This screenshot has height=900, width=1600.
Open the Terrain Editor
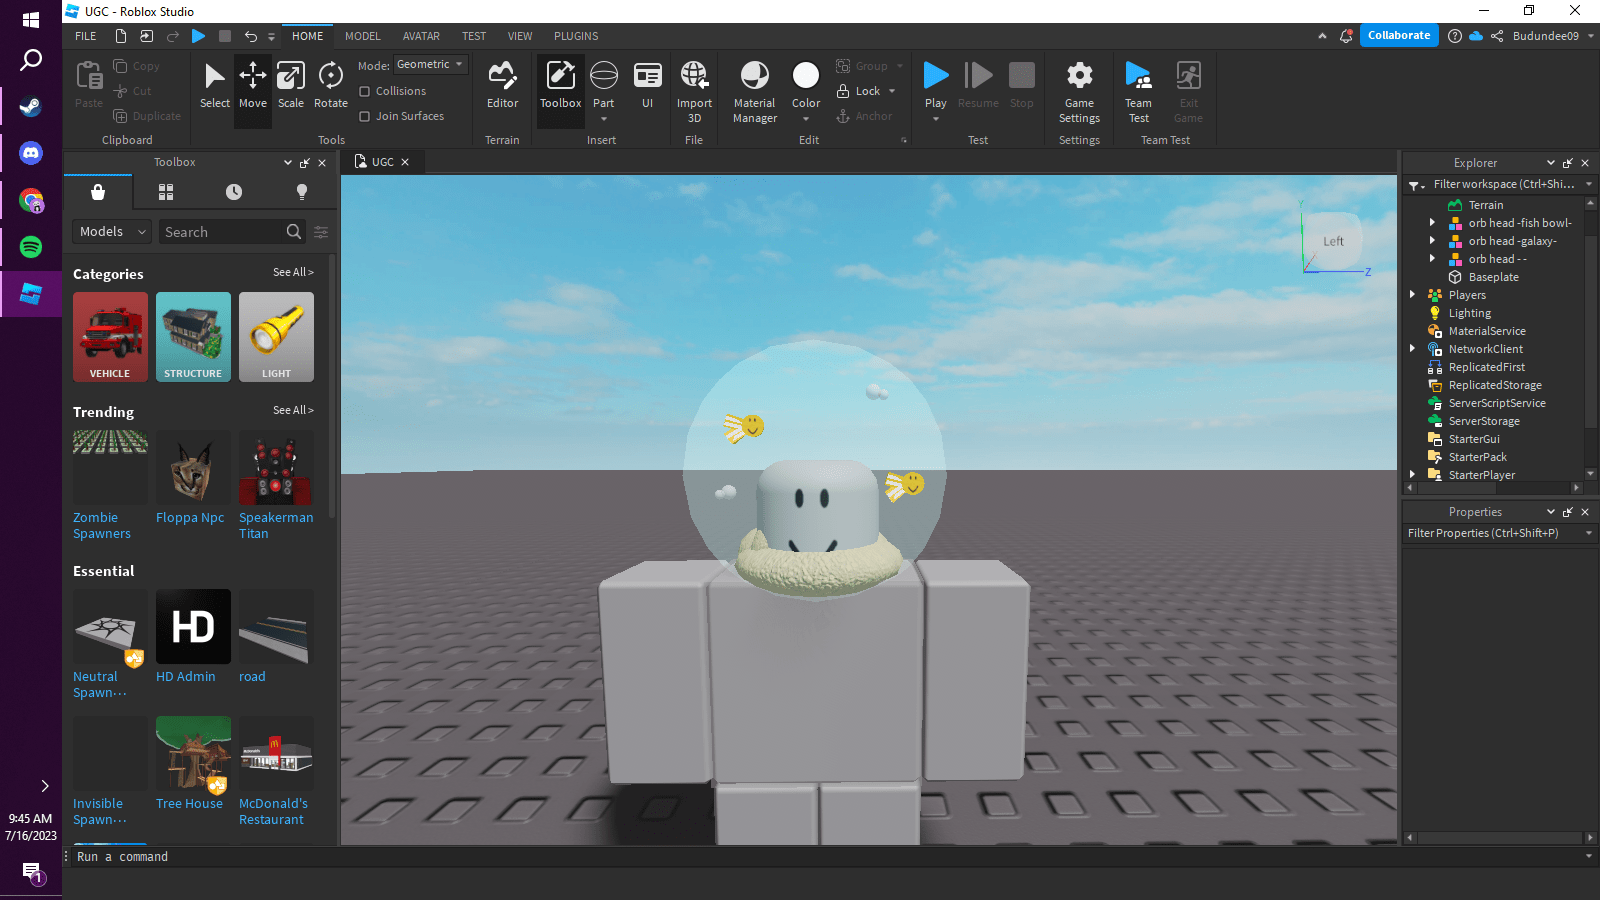pos(502,85)
